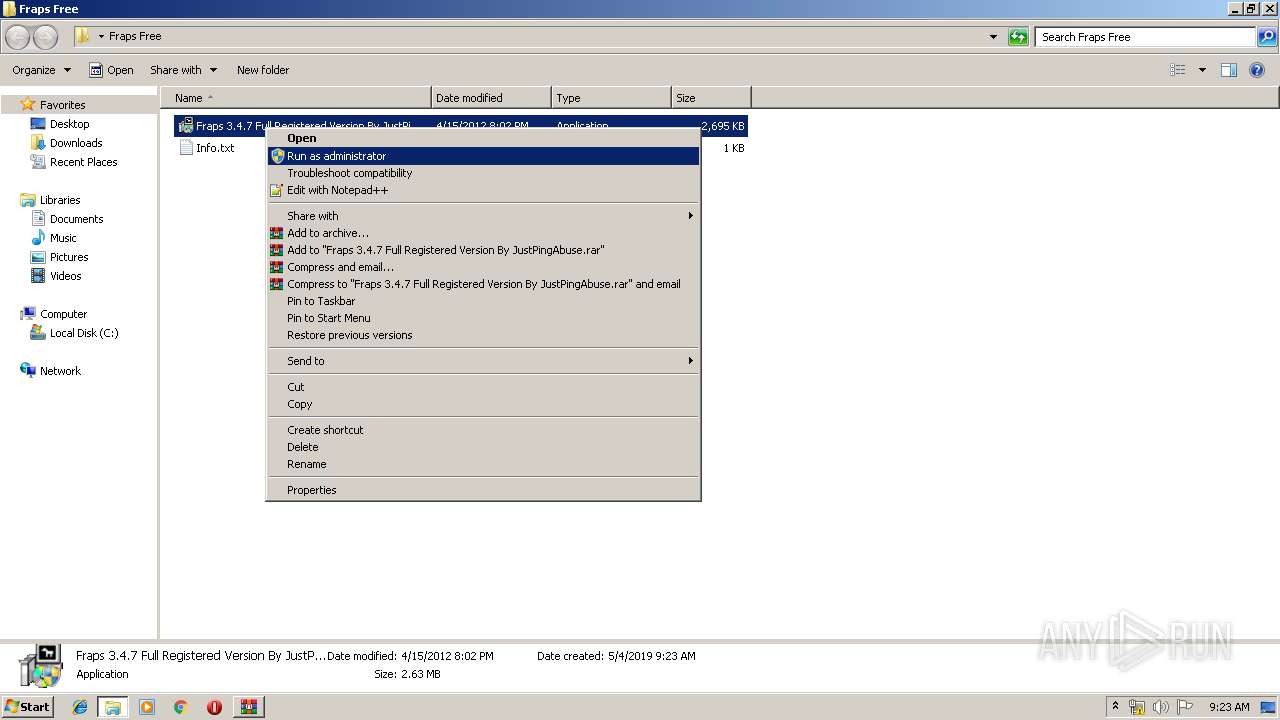The width and height of the screenshot is (1280, 720).
Task: Open the Organize menu
Action: coord(41,70)
